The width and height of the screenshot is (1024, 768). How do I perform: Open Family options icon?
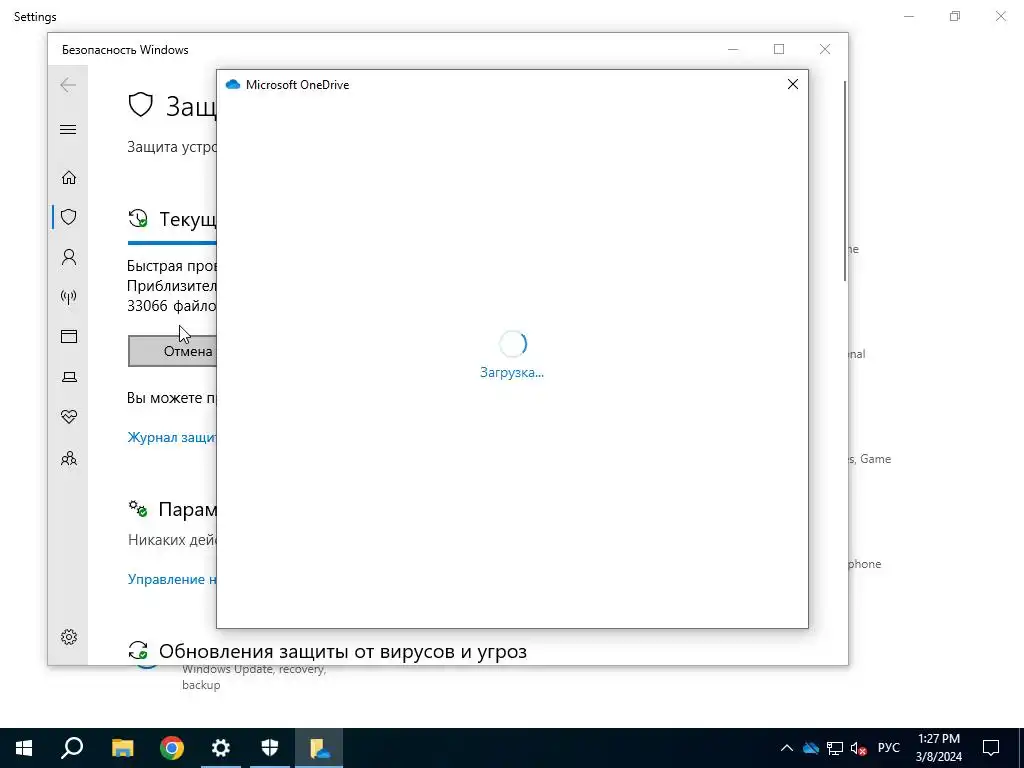point(69,458)
